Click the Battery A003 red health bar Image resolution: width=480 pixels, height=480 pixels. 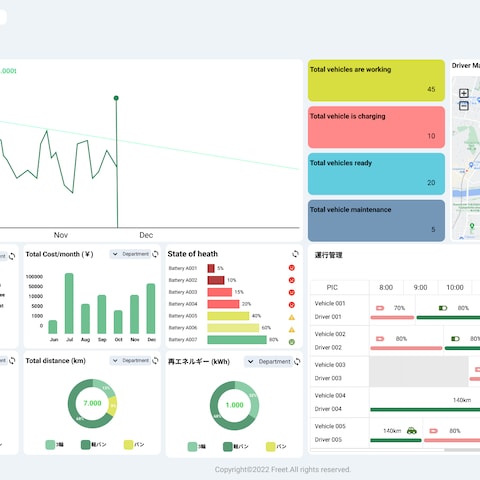(220, 292)
